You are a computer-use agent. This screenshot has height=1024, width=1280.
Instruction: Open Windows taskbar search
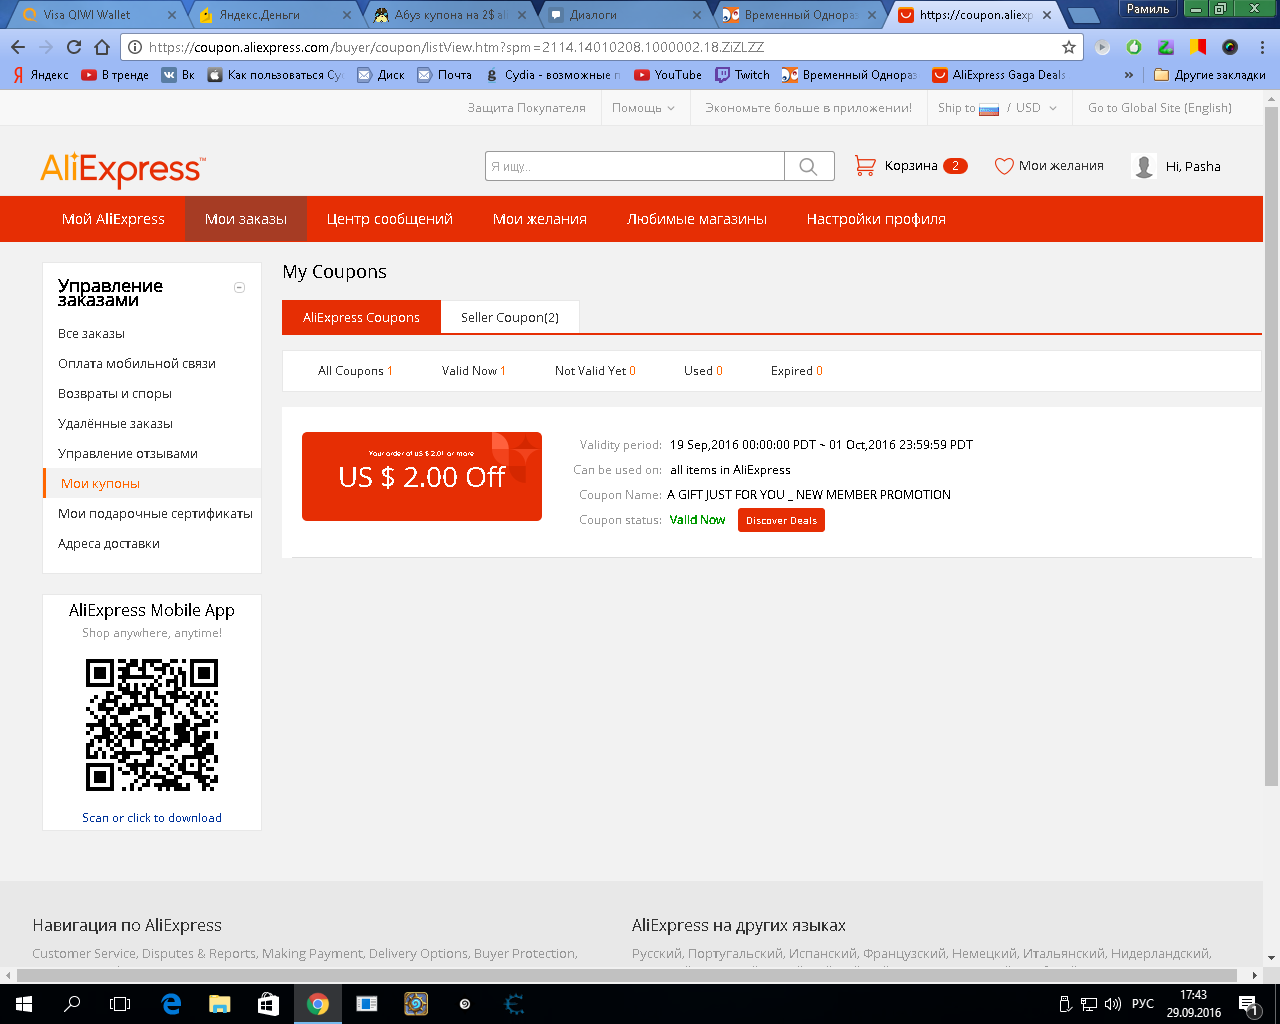72,1004
